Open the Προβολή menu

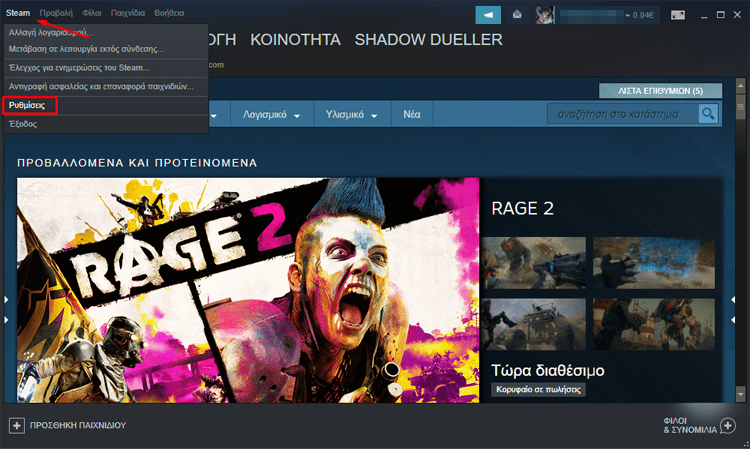pos(56,13)
